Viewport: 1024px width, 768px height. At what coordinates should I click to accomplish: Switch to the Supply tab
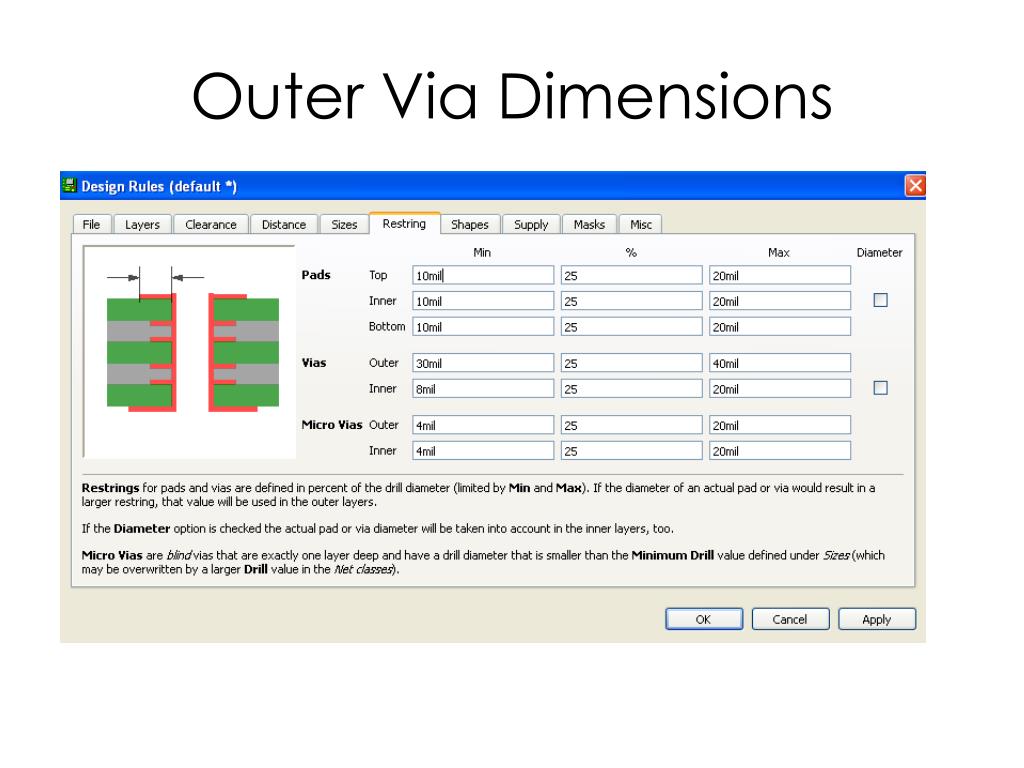pos(530,224)
